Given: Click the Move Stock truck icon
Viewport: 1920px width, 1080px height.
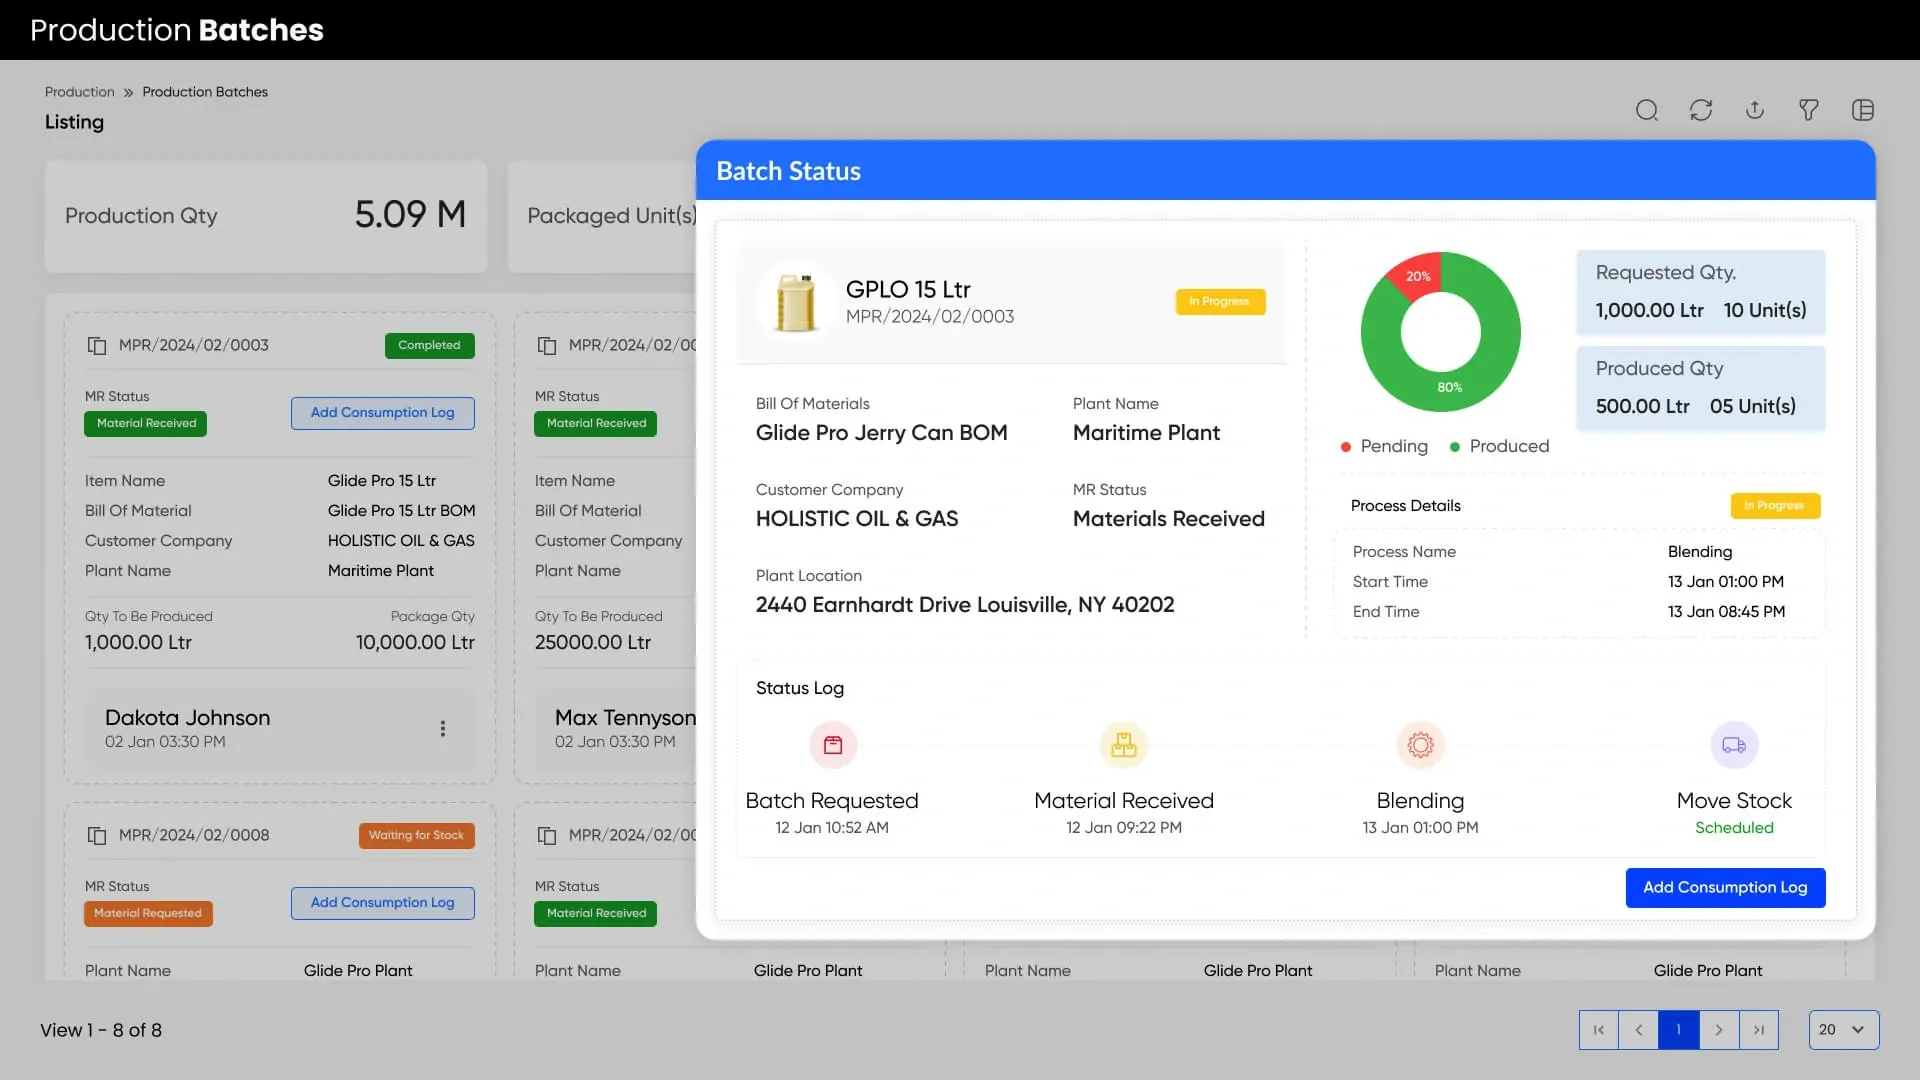Looking at the screenshot, I should 1734,746.
